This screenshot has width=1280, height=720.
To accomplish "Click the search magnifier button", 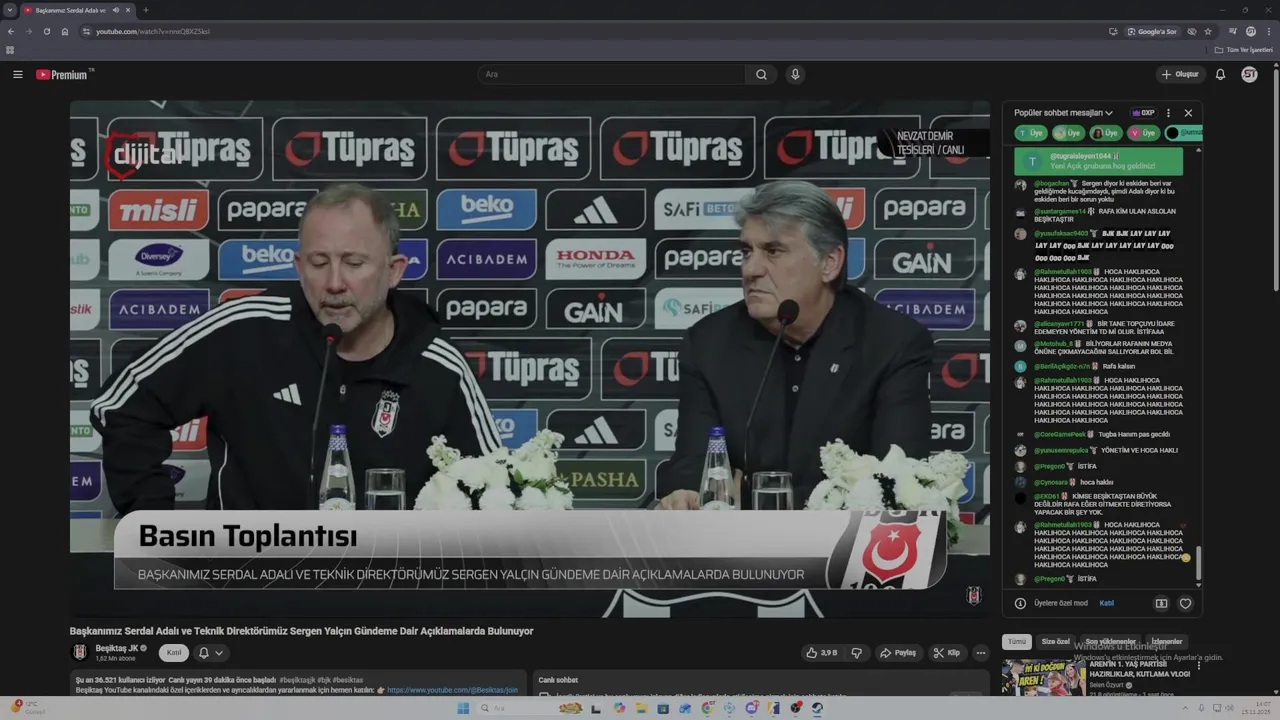I will click(x=761, y=74).
